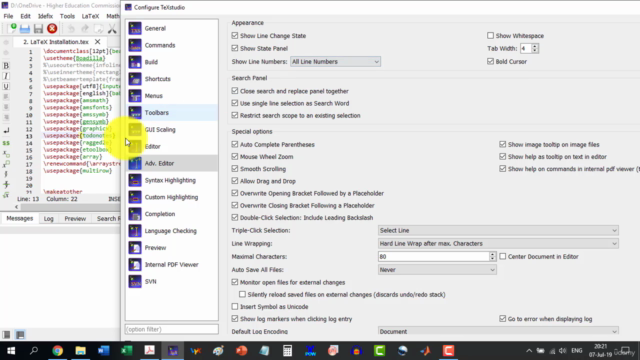Open File Explorer from the taskbar

80,351
